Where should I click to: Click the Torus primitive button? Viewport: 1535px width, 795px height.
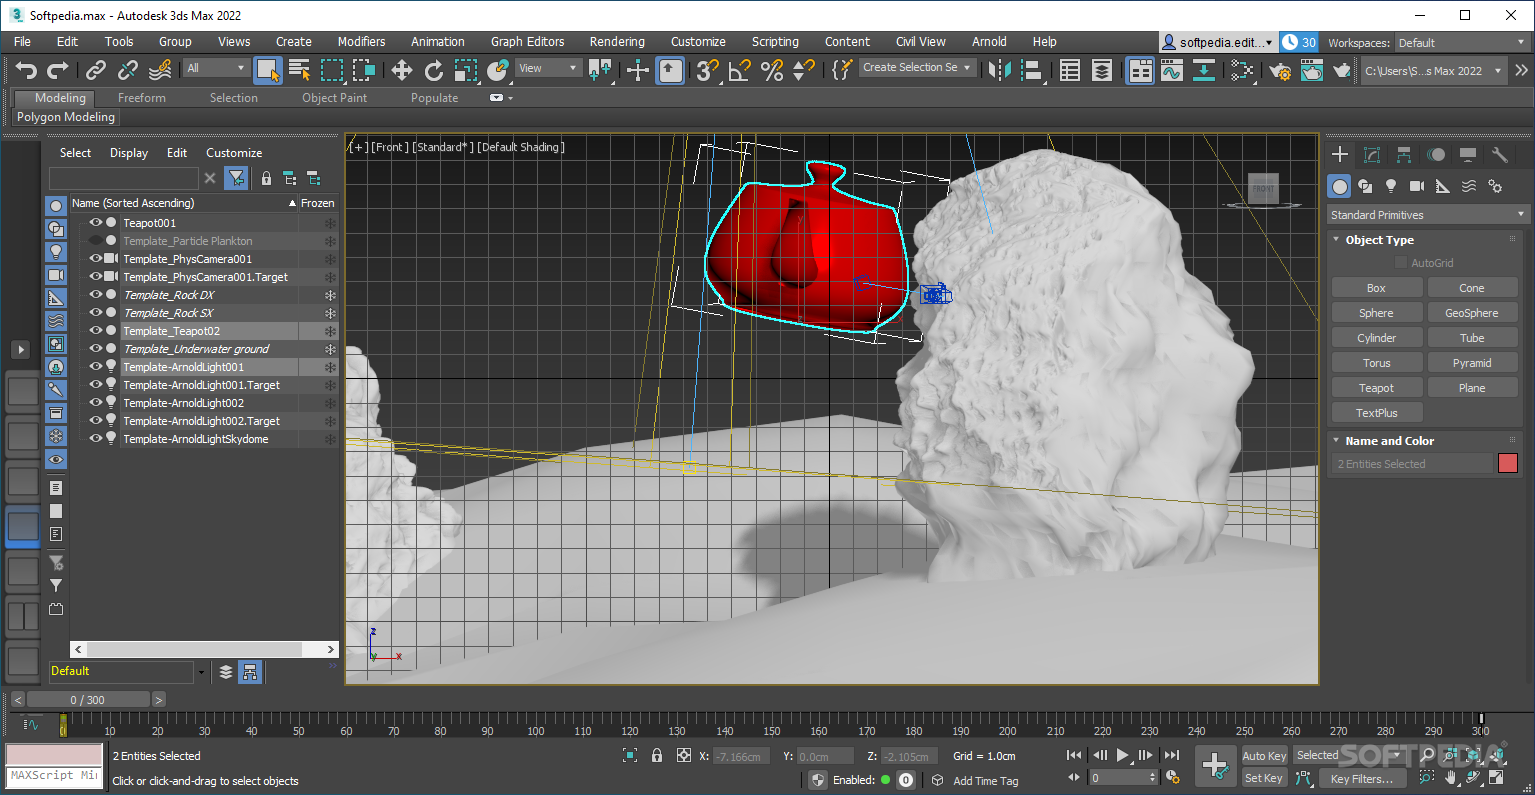(1376, 363)
